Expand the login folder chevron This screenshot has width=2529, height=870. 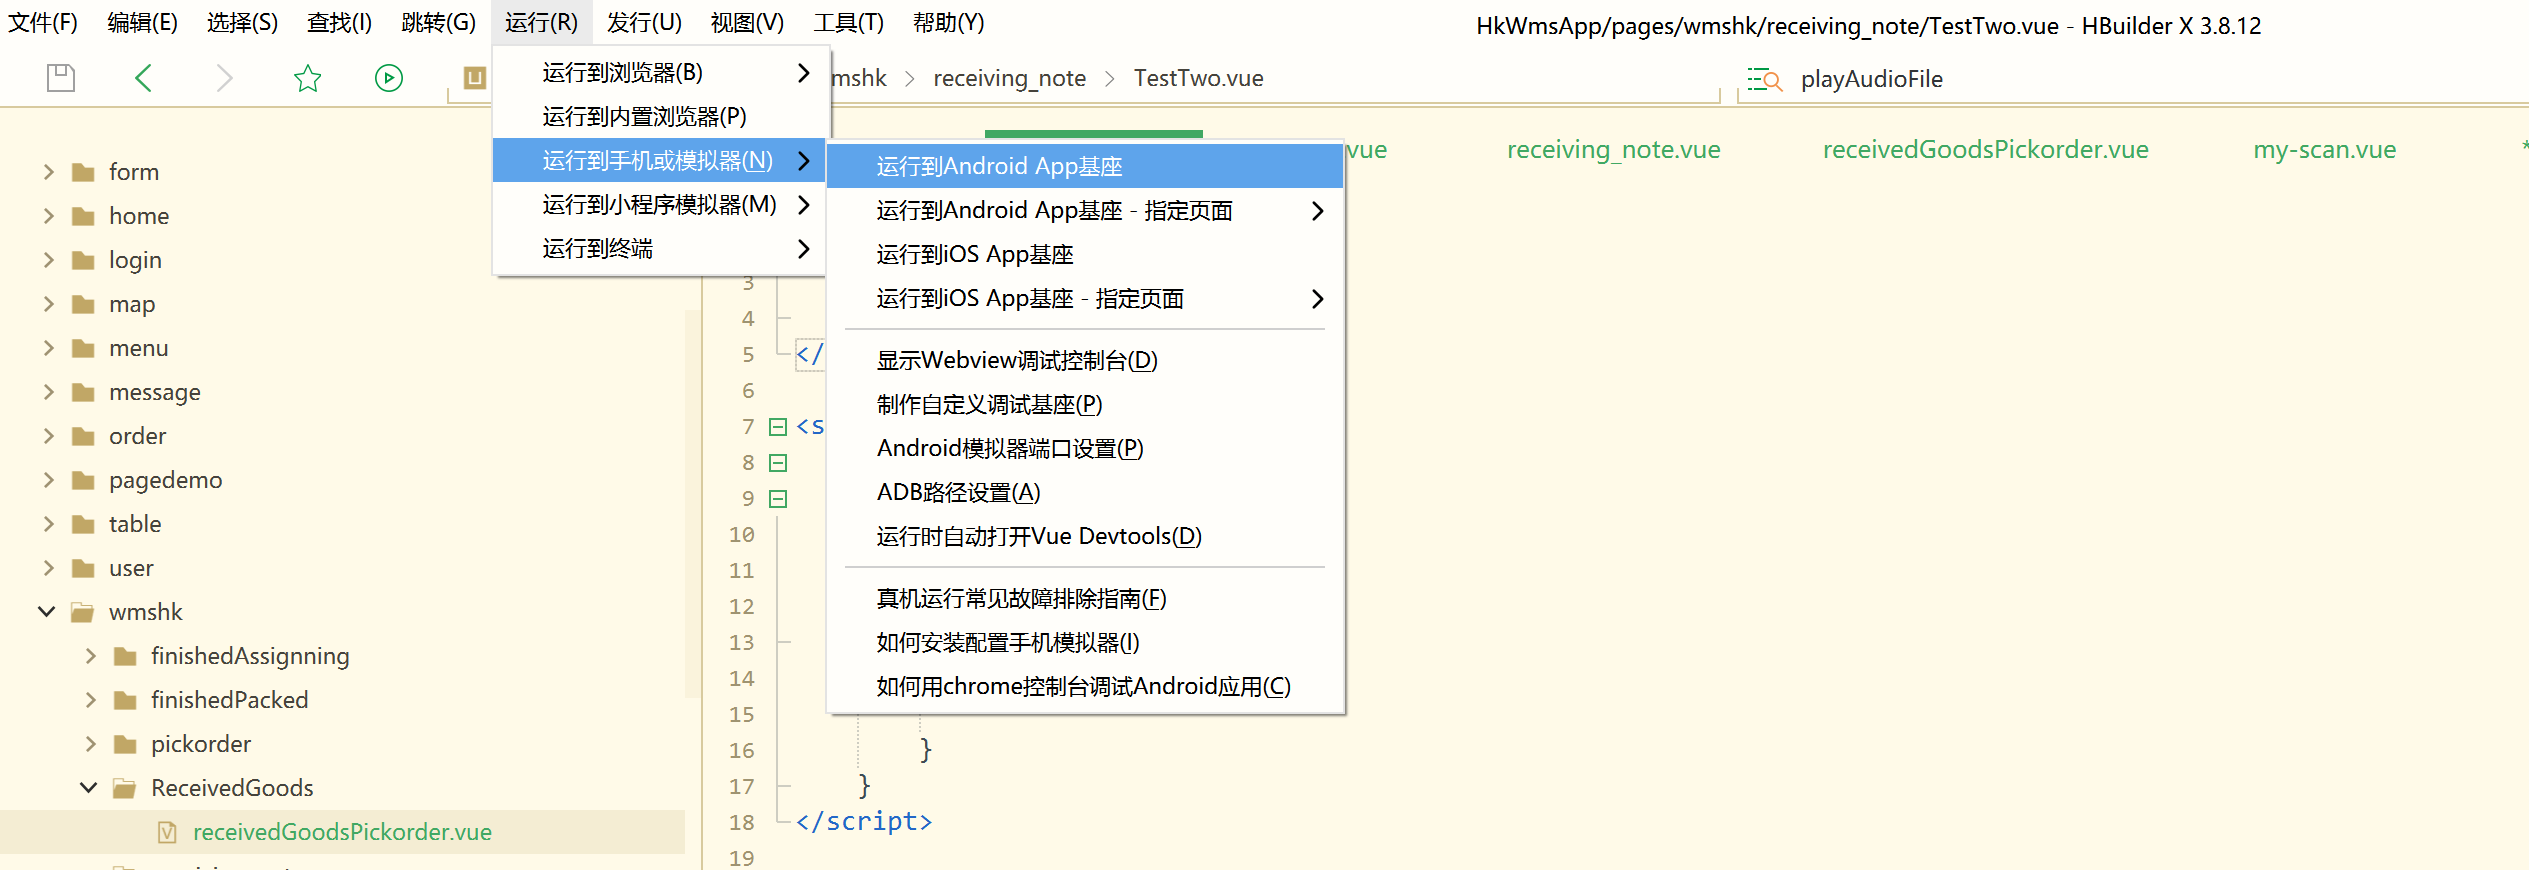(48, 260)
